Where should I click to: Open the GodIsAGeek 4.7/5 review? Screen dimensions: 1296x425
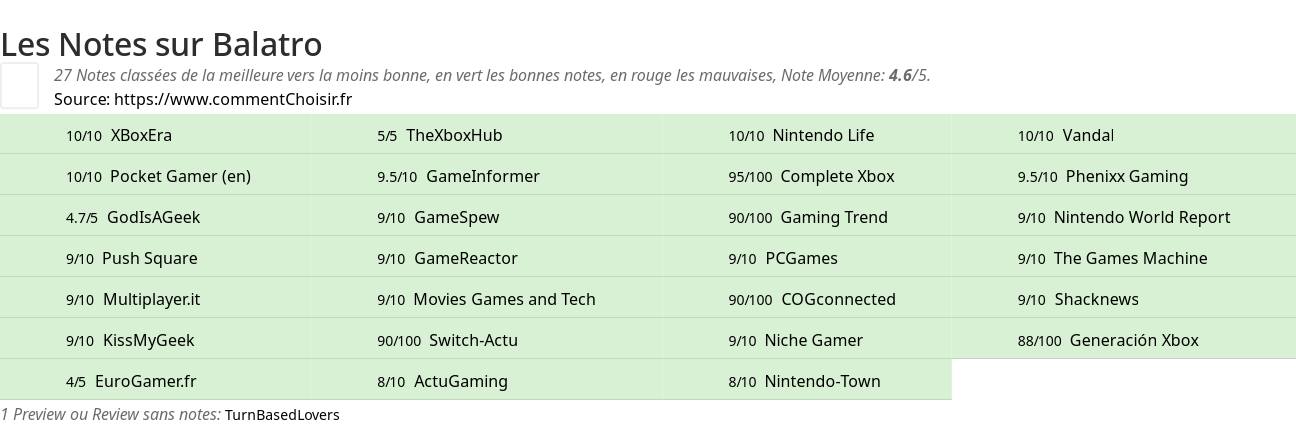click(x=154, y=217)
